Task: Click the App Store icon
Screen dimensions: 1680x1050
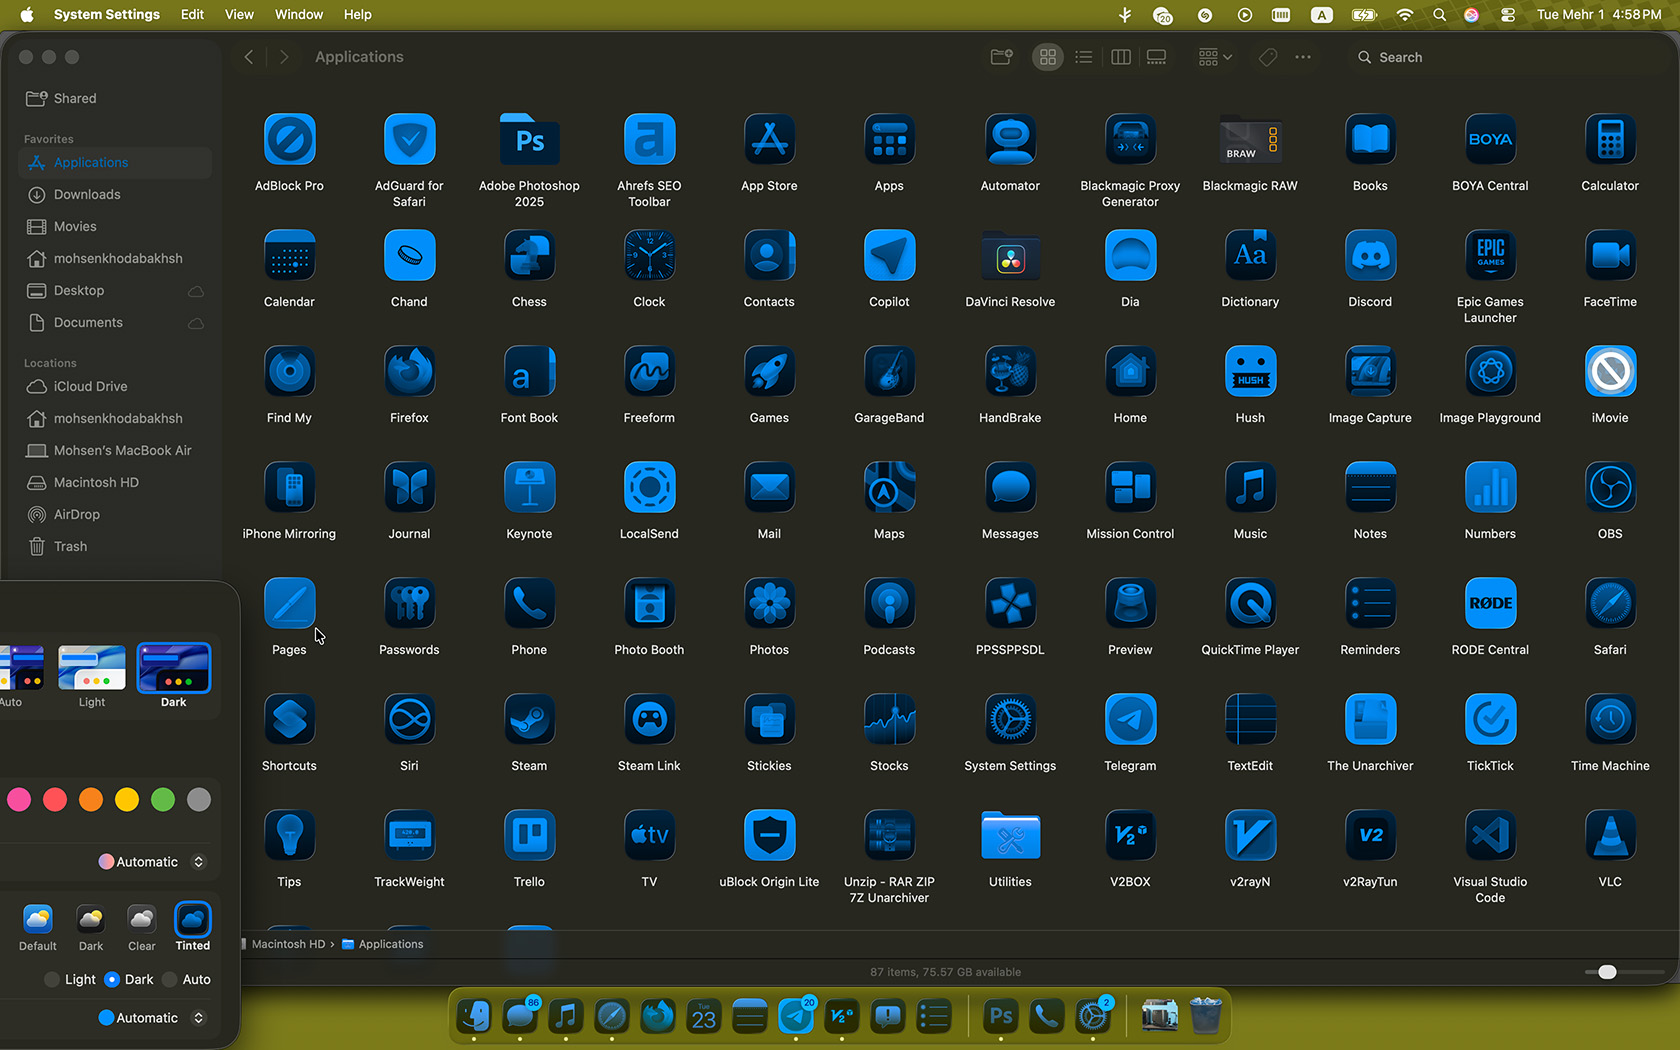Action: tap(769, 140)
